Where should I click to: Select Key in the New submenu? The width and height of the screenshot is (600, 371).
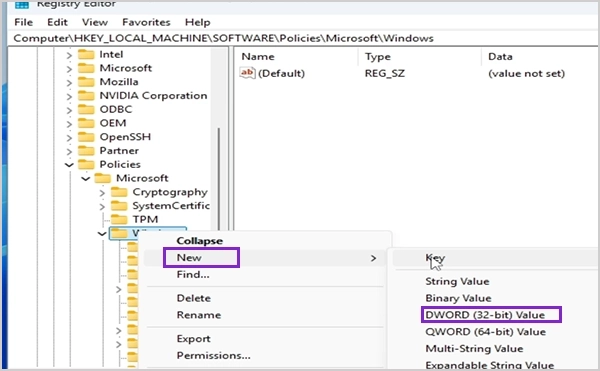point(435,258)
